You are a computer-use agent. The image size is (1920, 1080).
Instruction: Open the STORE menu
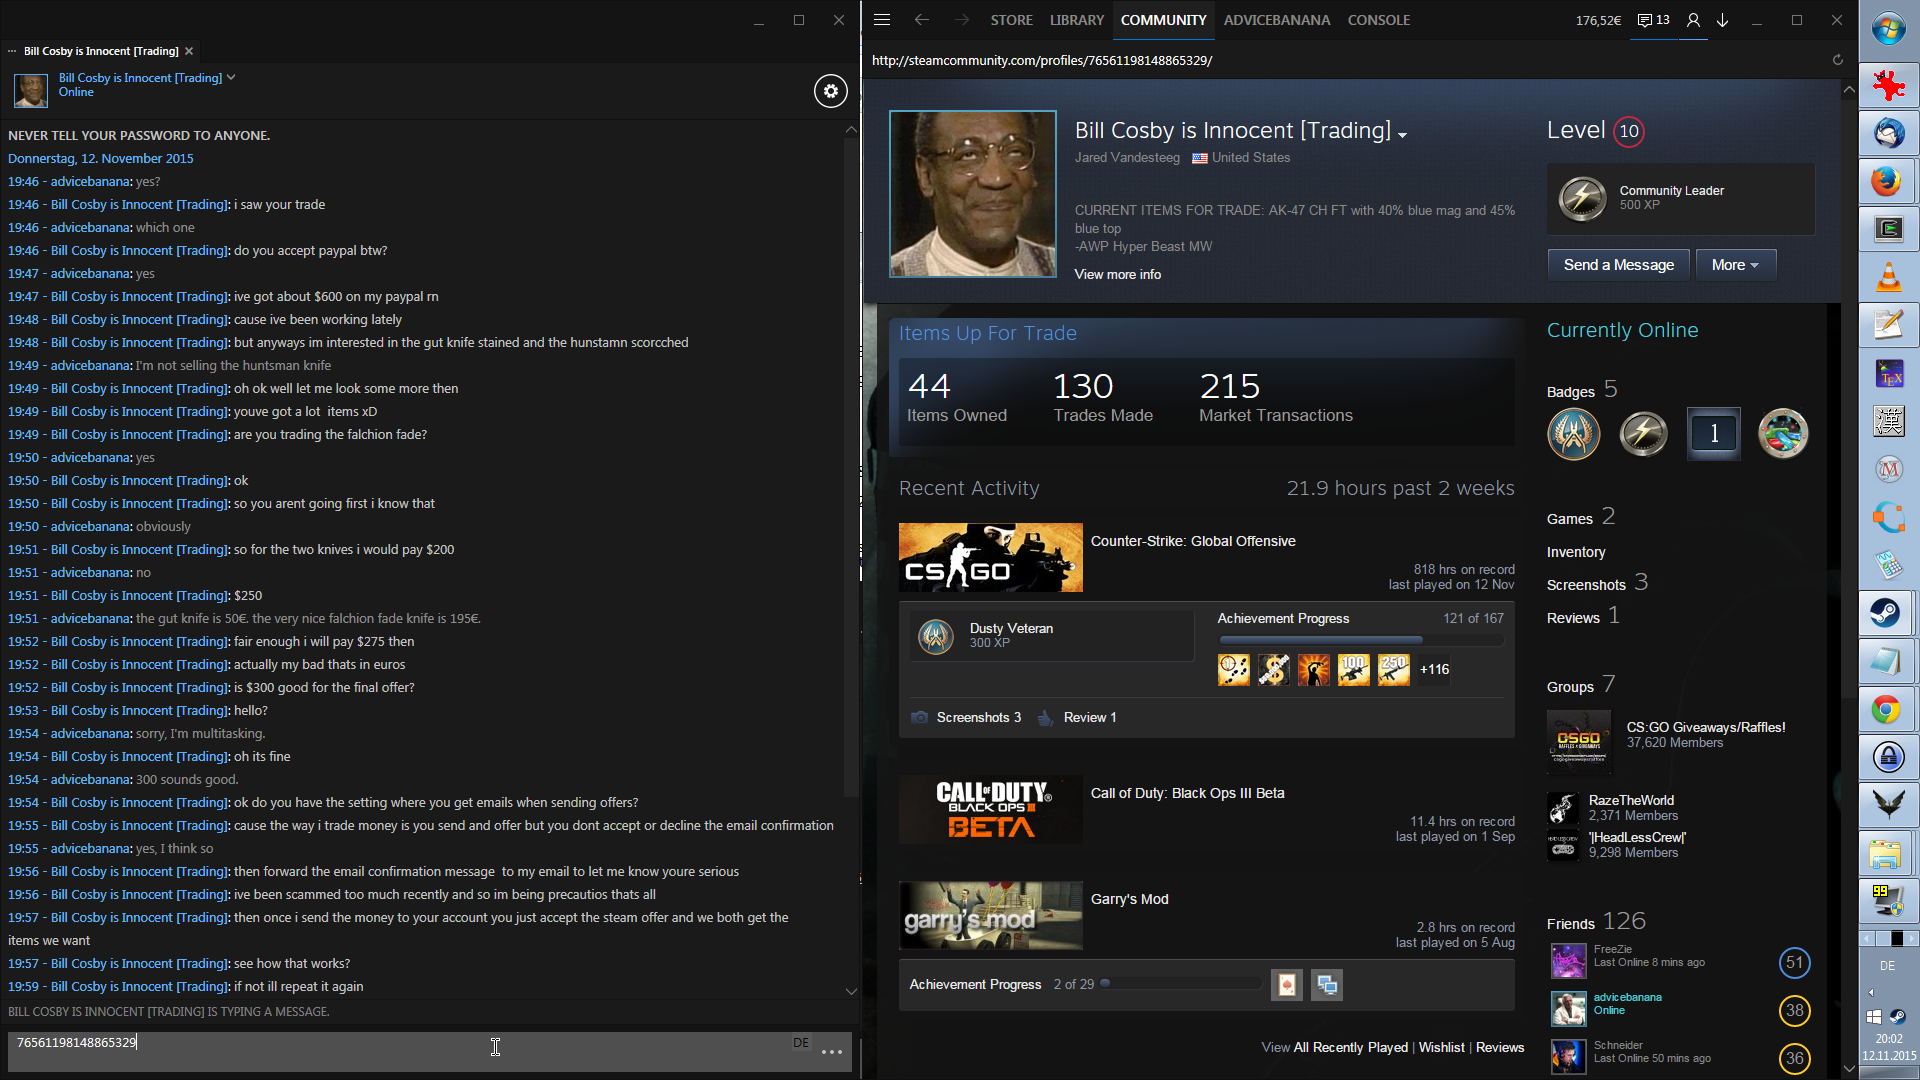1011,20
